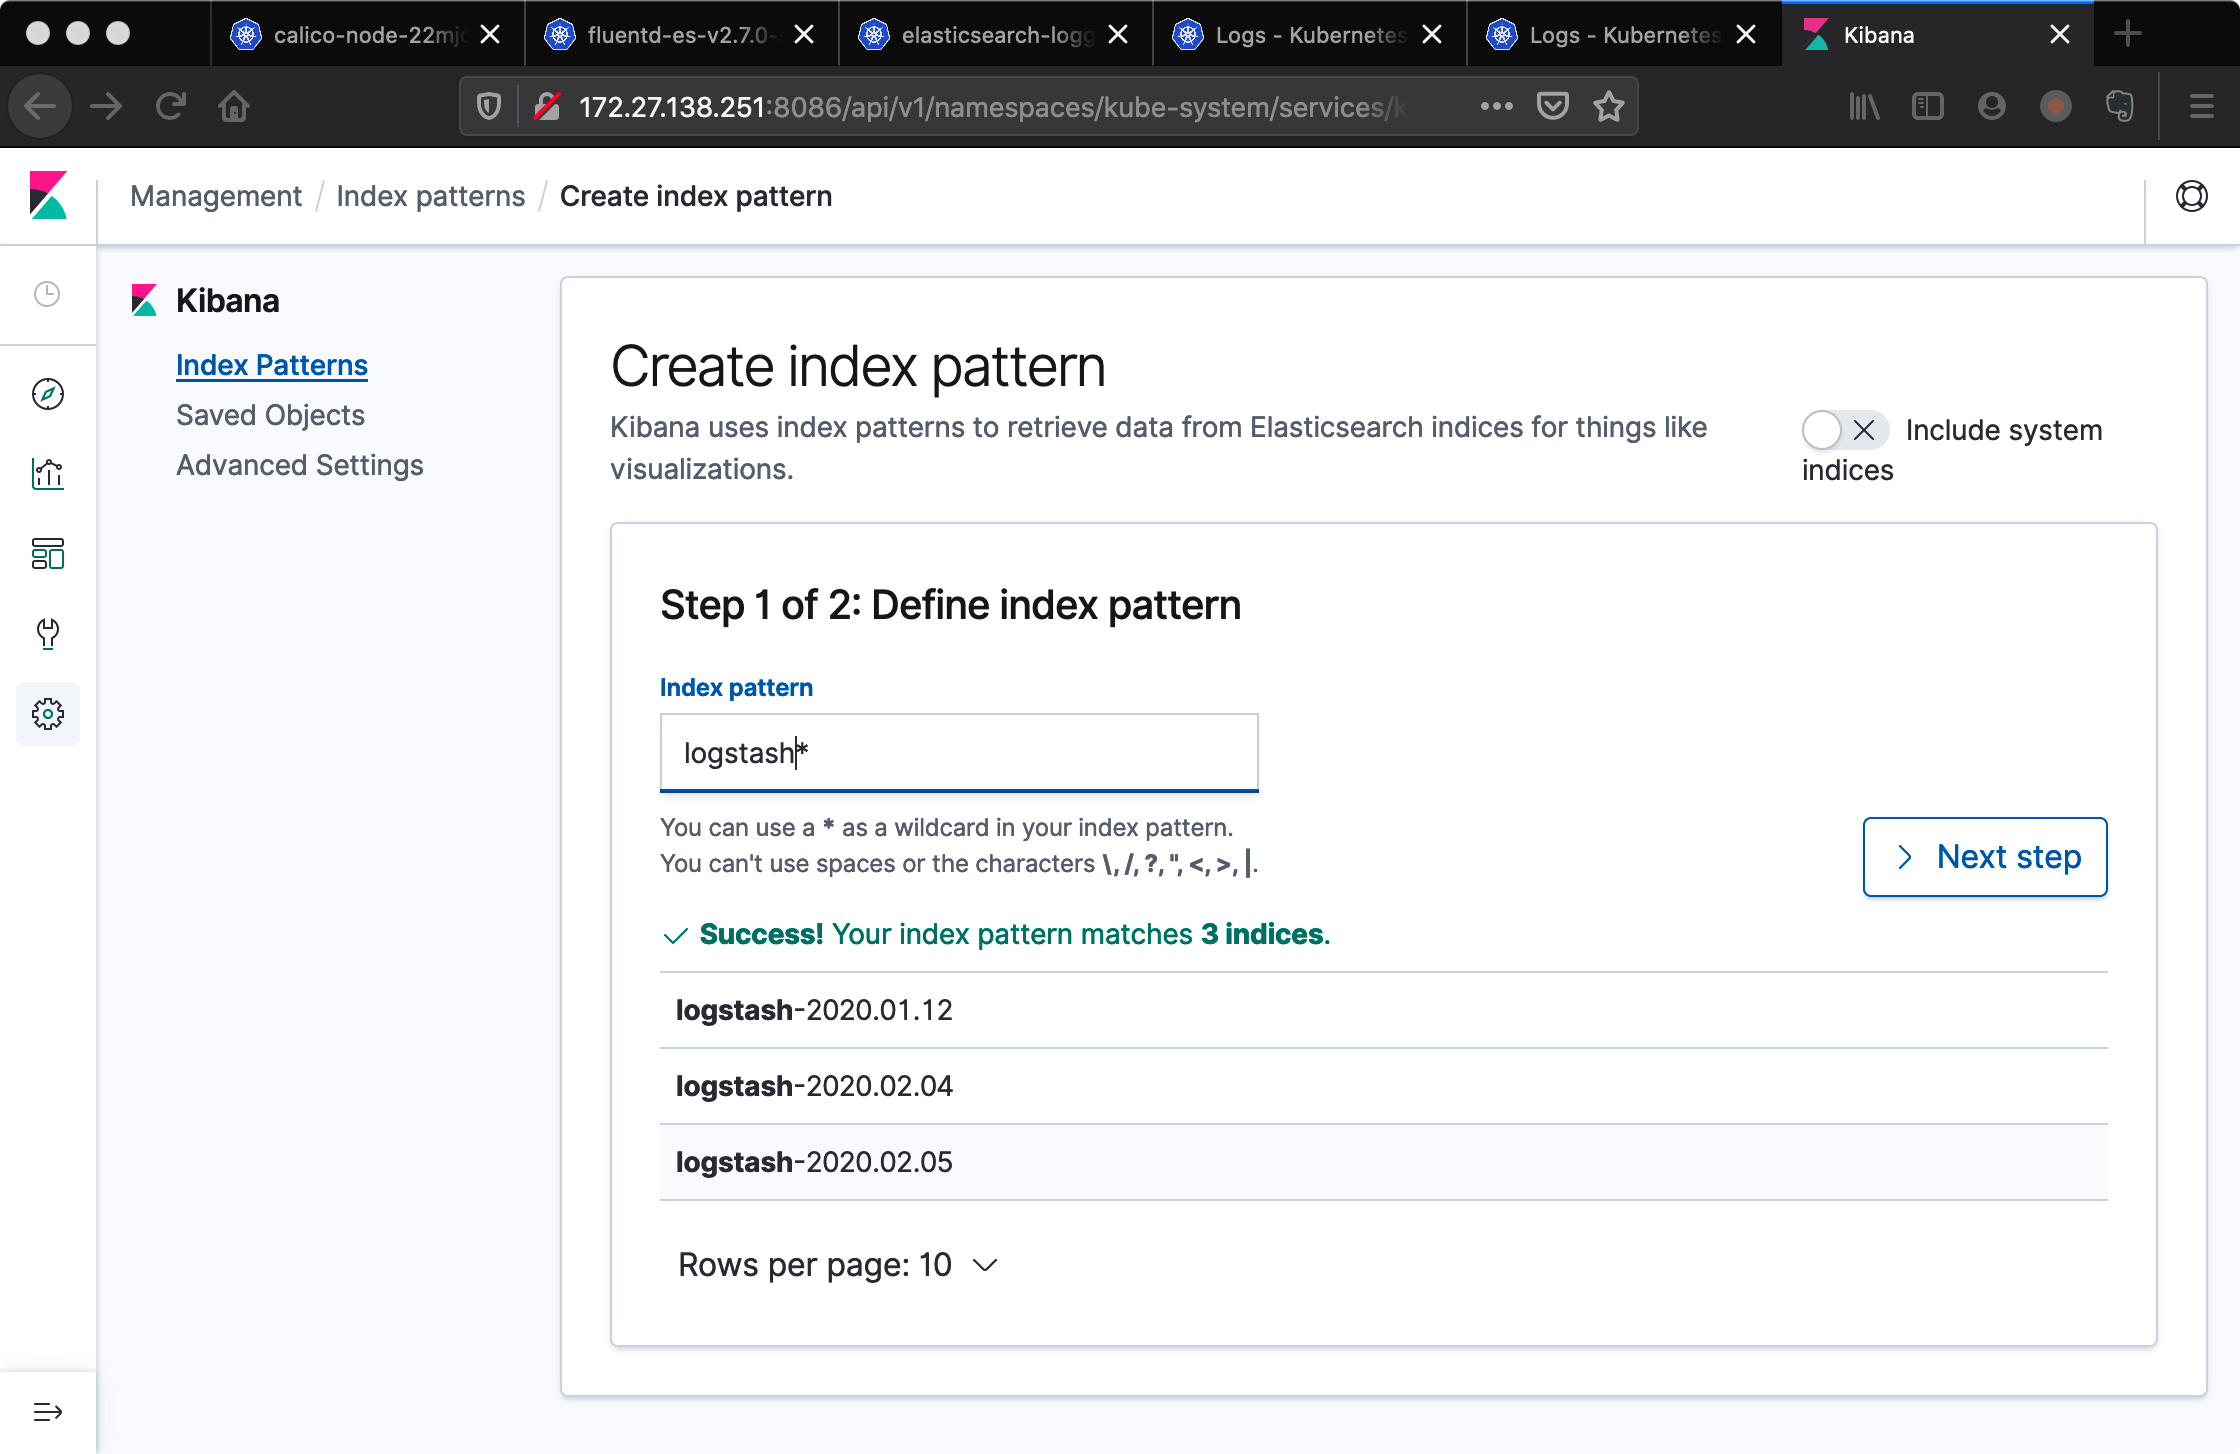This screenshot has height=1454, width=2240.
Task: Open Saved Objects in Kibana menu
Action: pos(270,415)
